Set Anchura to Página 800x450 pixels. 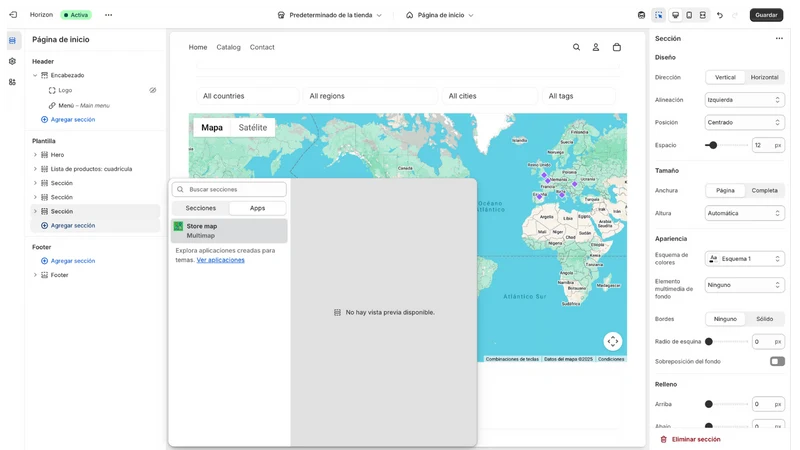(725, 190)
